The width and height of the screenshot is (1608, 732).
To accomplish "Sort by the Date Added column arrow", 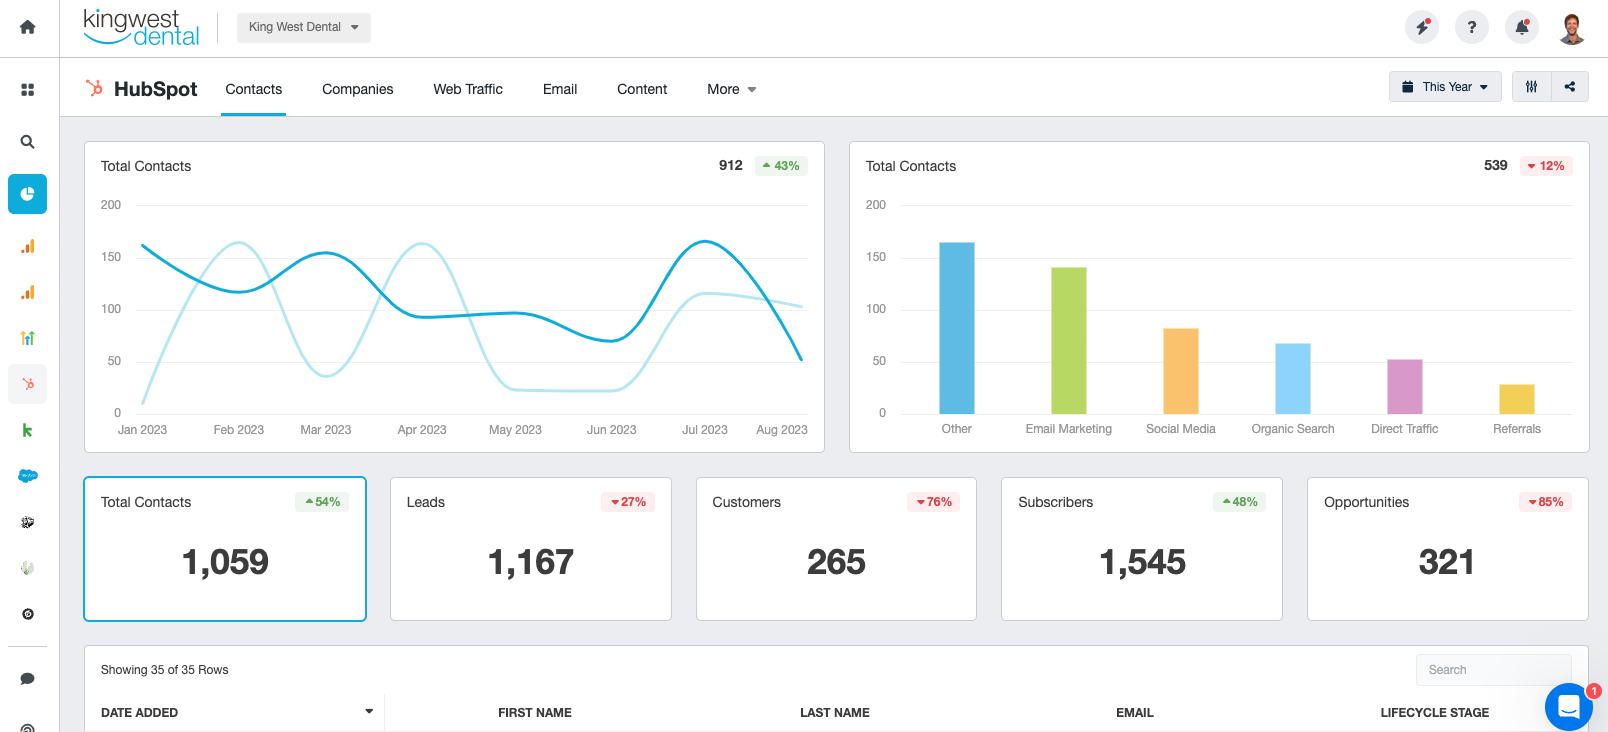I will pos(369,712).
